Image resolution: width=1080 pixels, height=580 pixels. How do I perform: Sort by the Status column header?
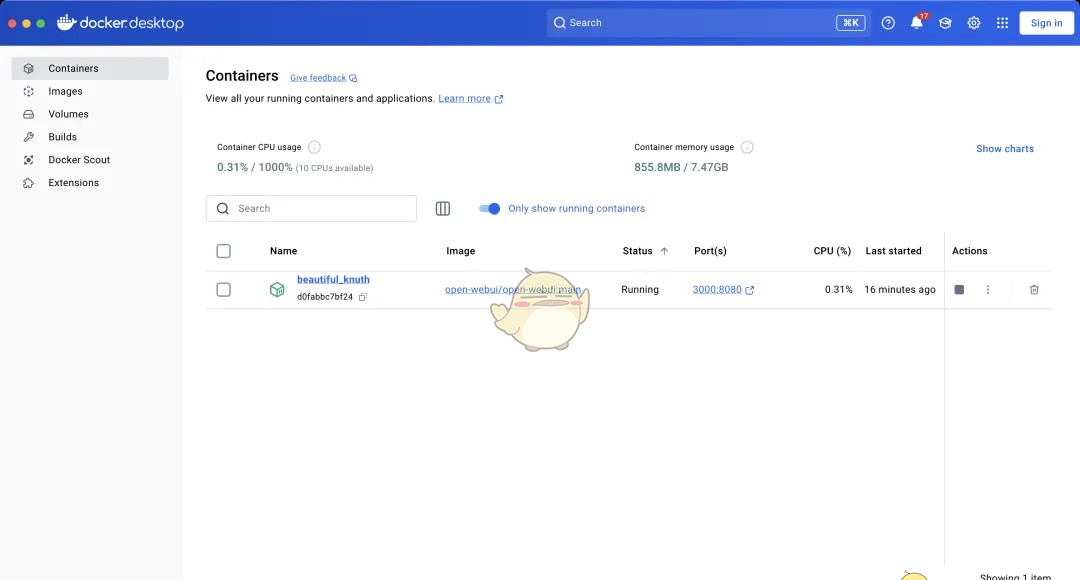[x=637, y=251]
